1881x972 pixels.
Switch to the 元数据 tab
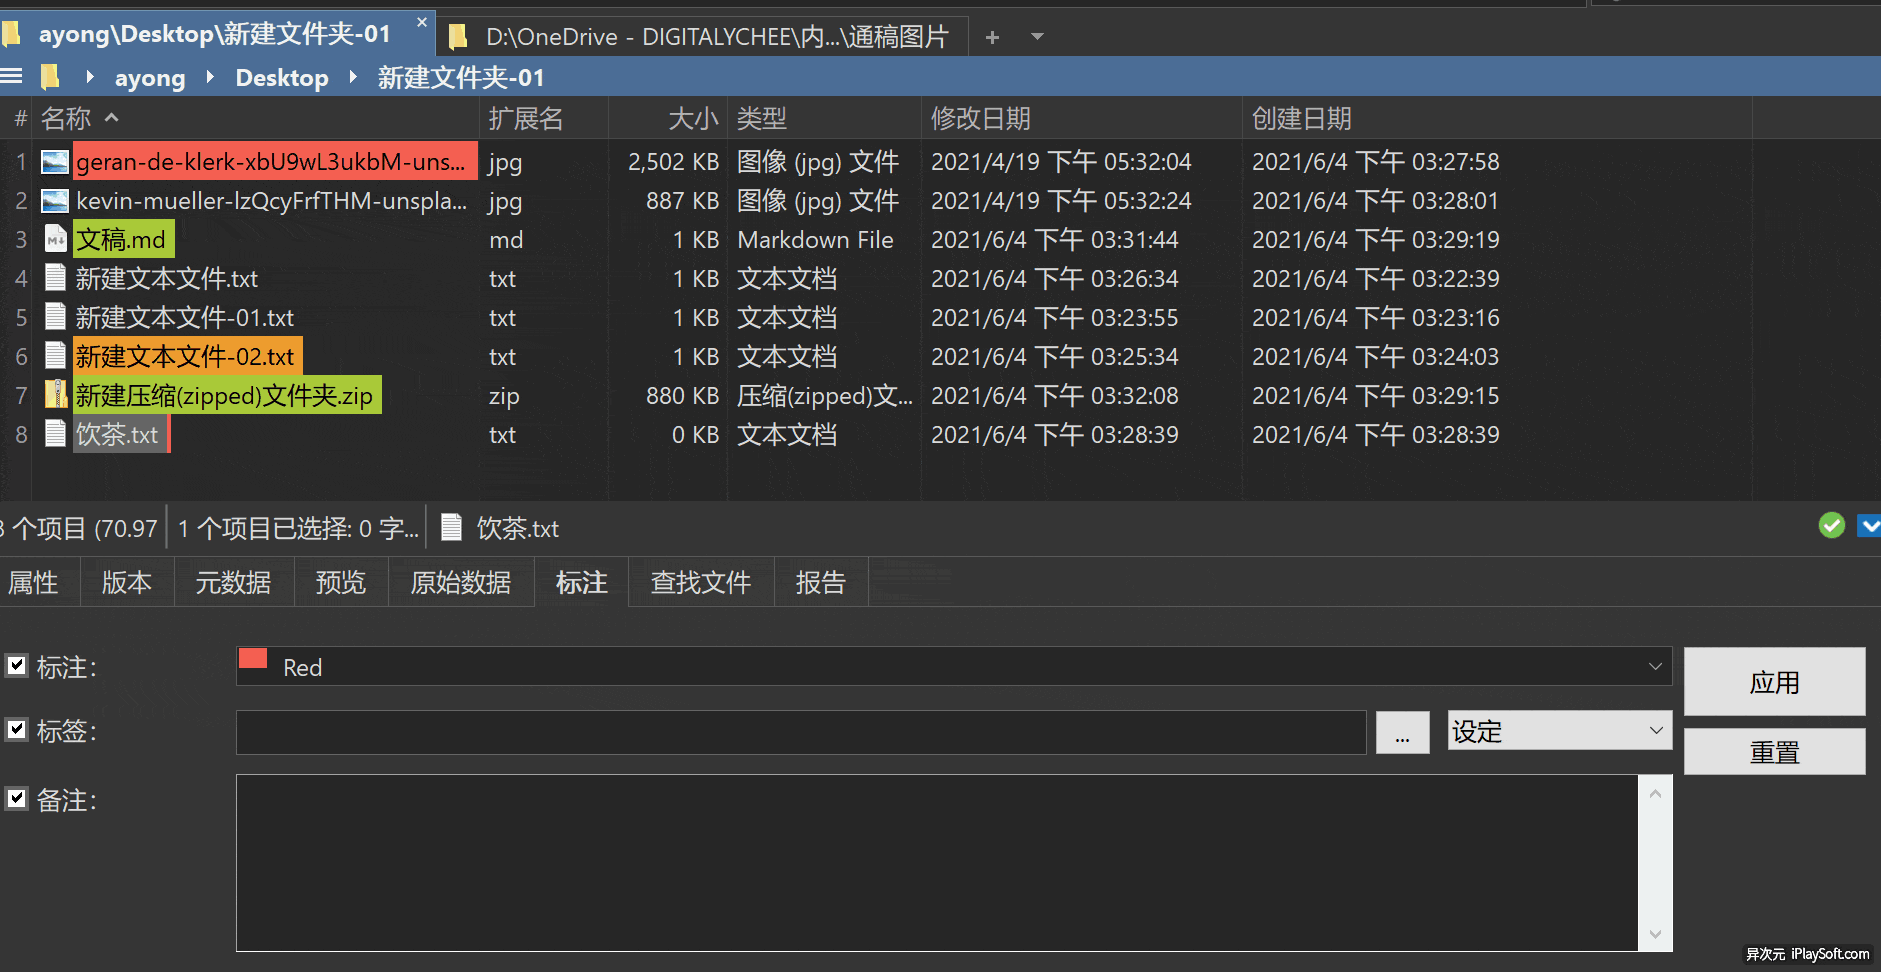coord(233,582)
